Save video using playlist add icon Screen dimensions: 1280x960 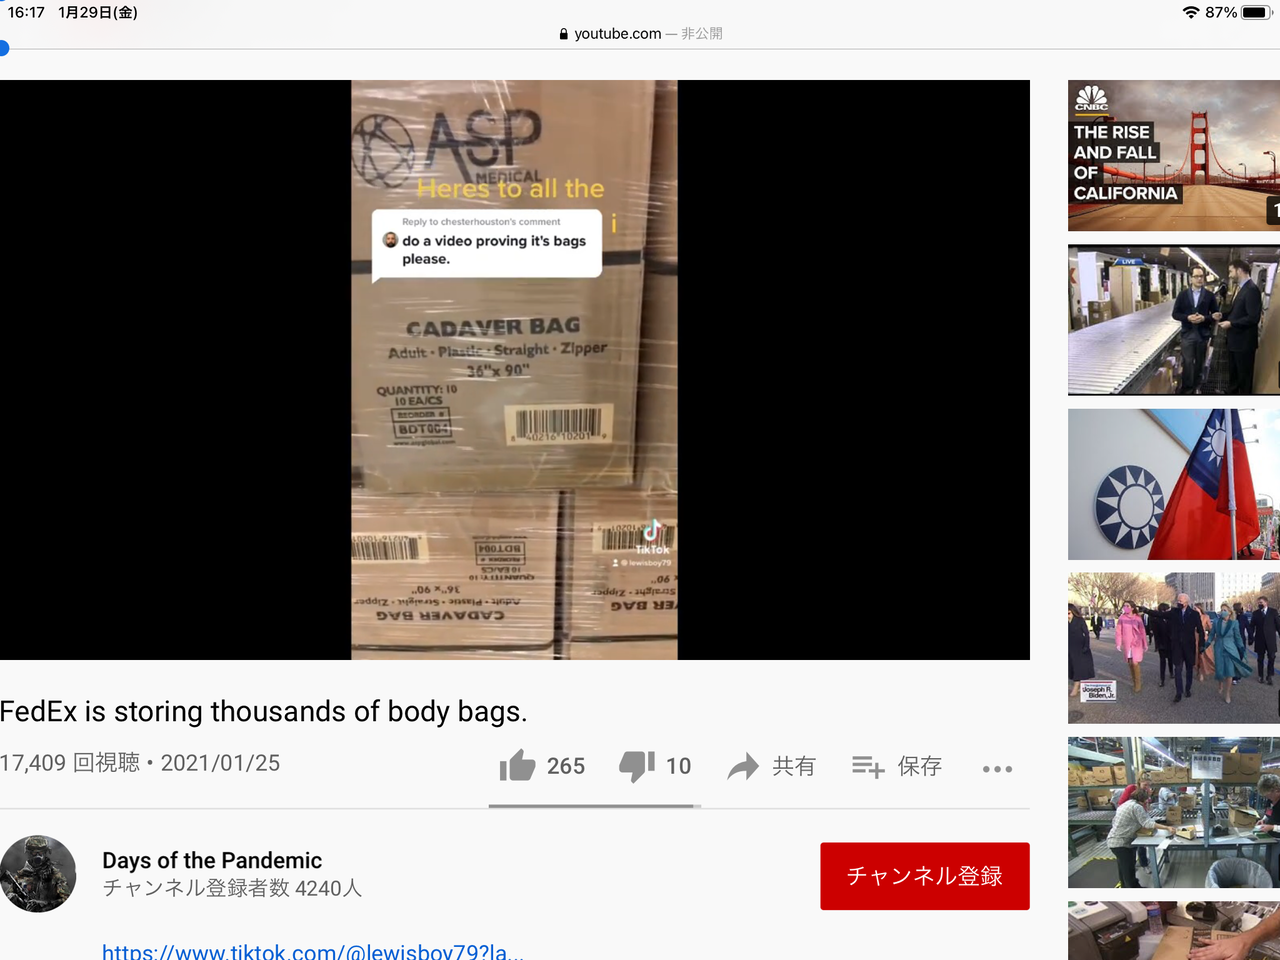pos(868,767)
